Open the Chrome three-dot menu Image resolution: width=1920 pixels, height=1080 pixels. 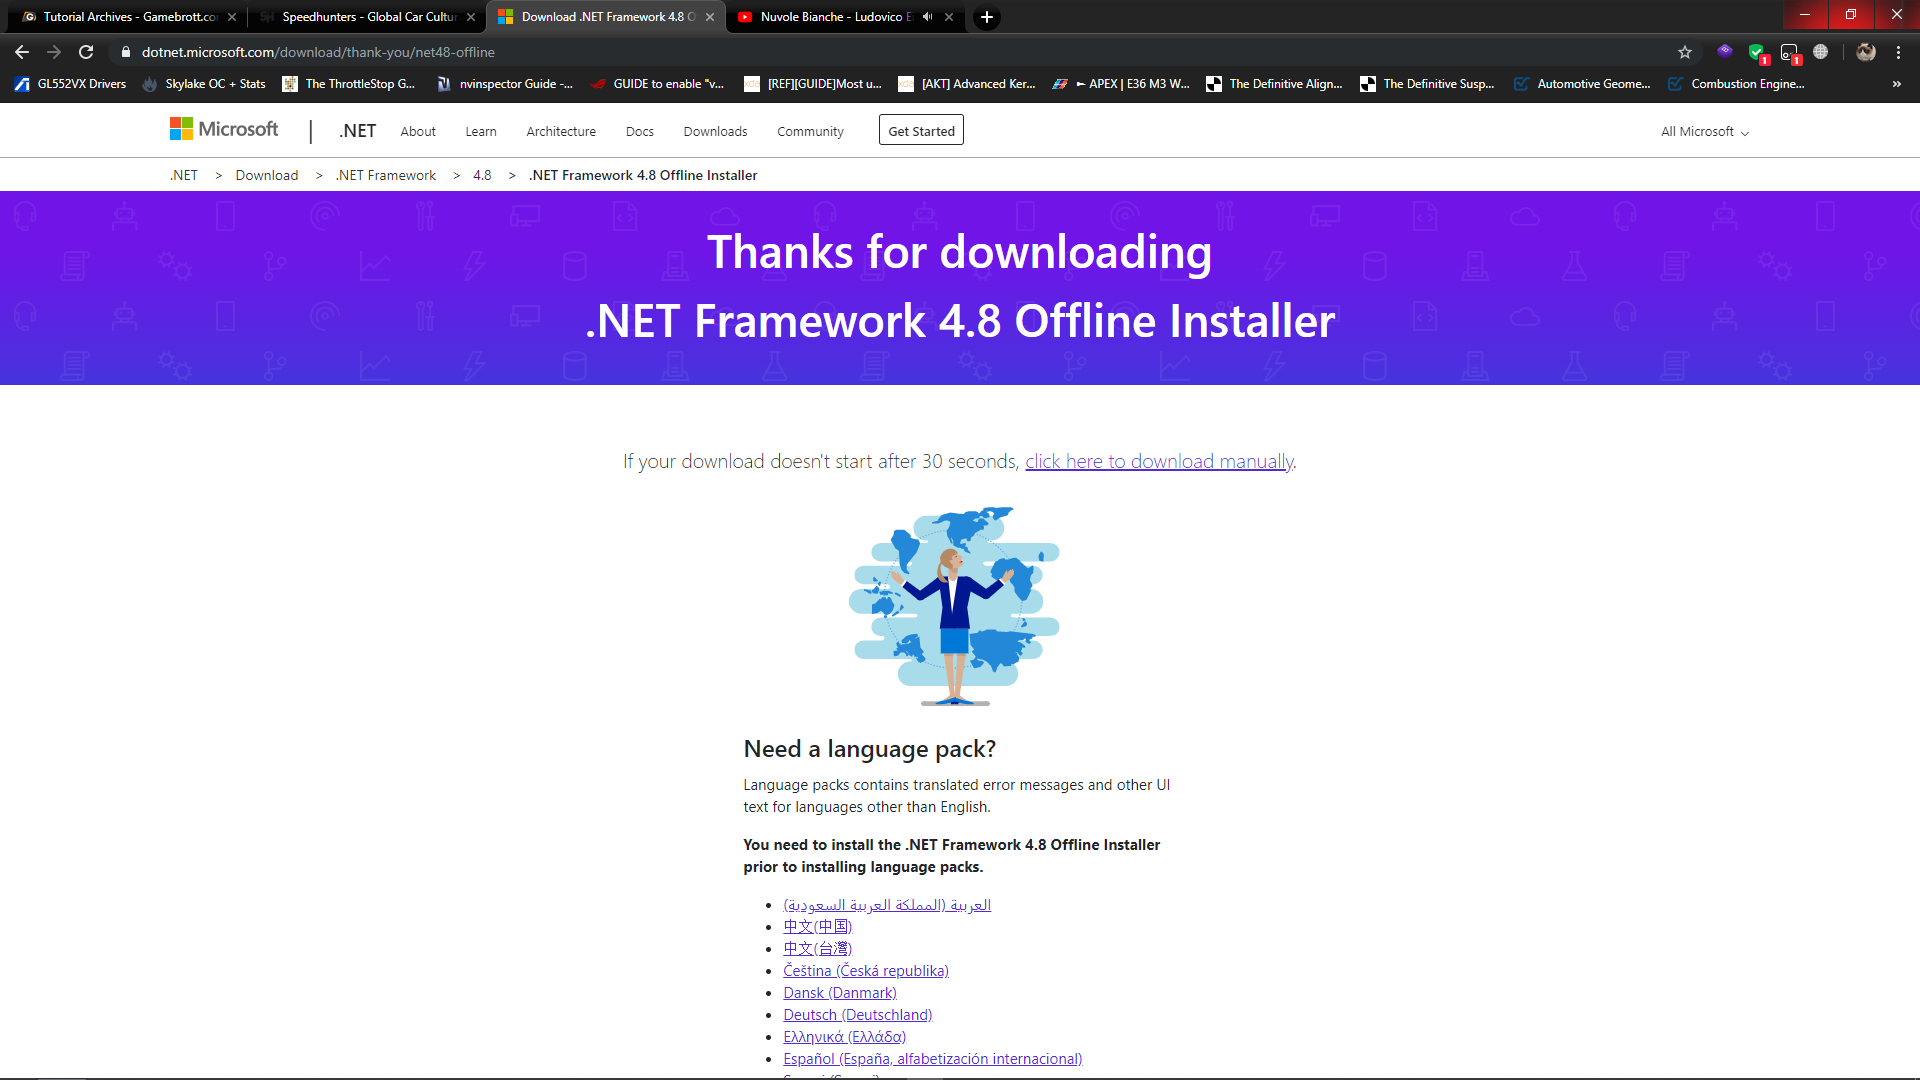[1898, 52]
